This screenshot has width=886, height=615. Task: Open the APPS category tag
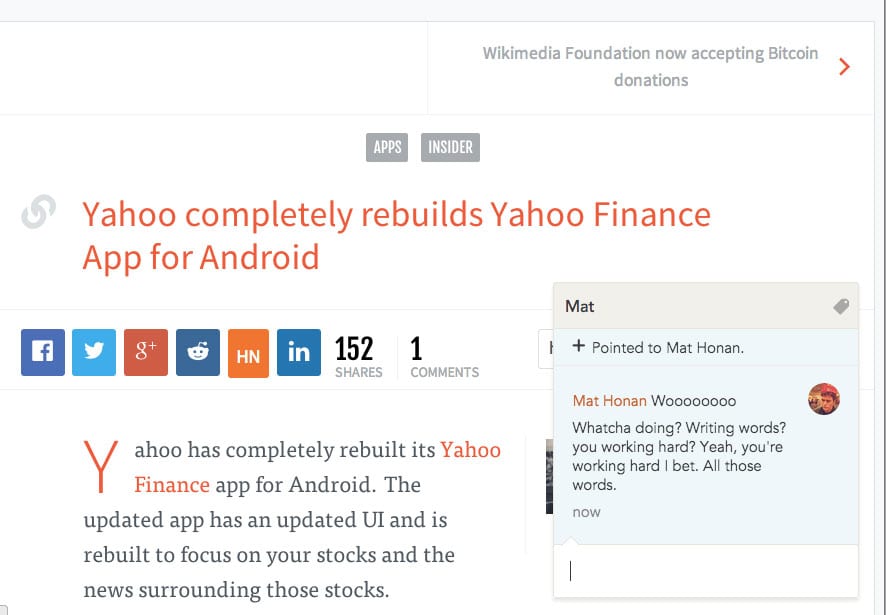pos(387,148)
